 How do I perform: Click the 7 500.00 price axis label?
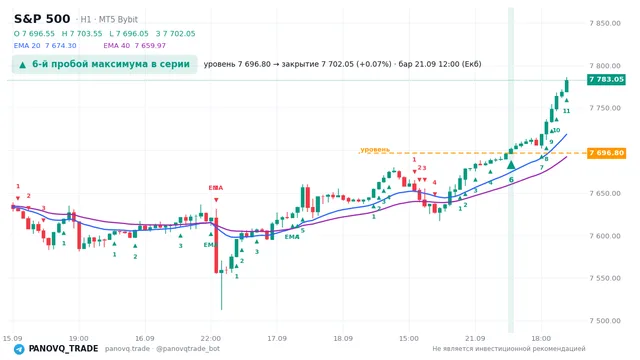(605, 321)
